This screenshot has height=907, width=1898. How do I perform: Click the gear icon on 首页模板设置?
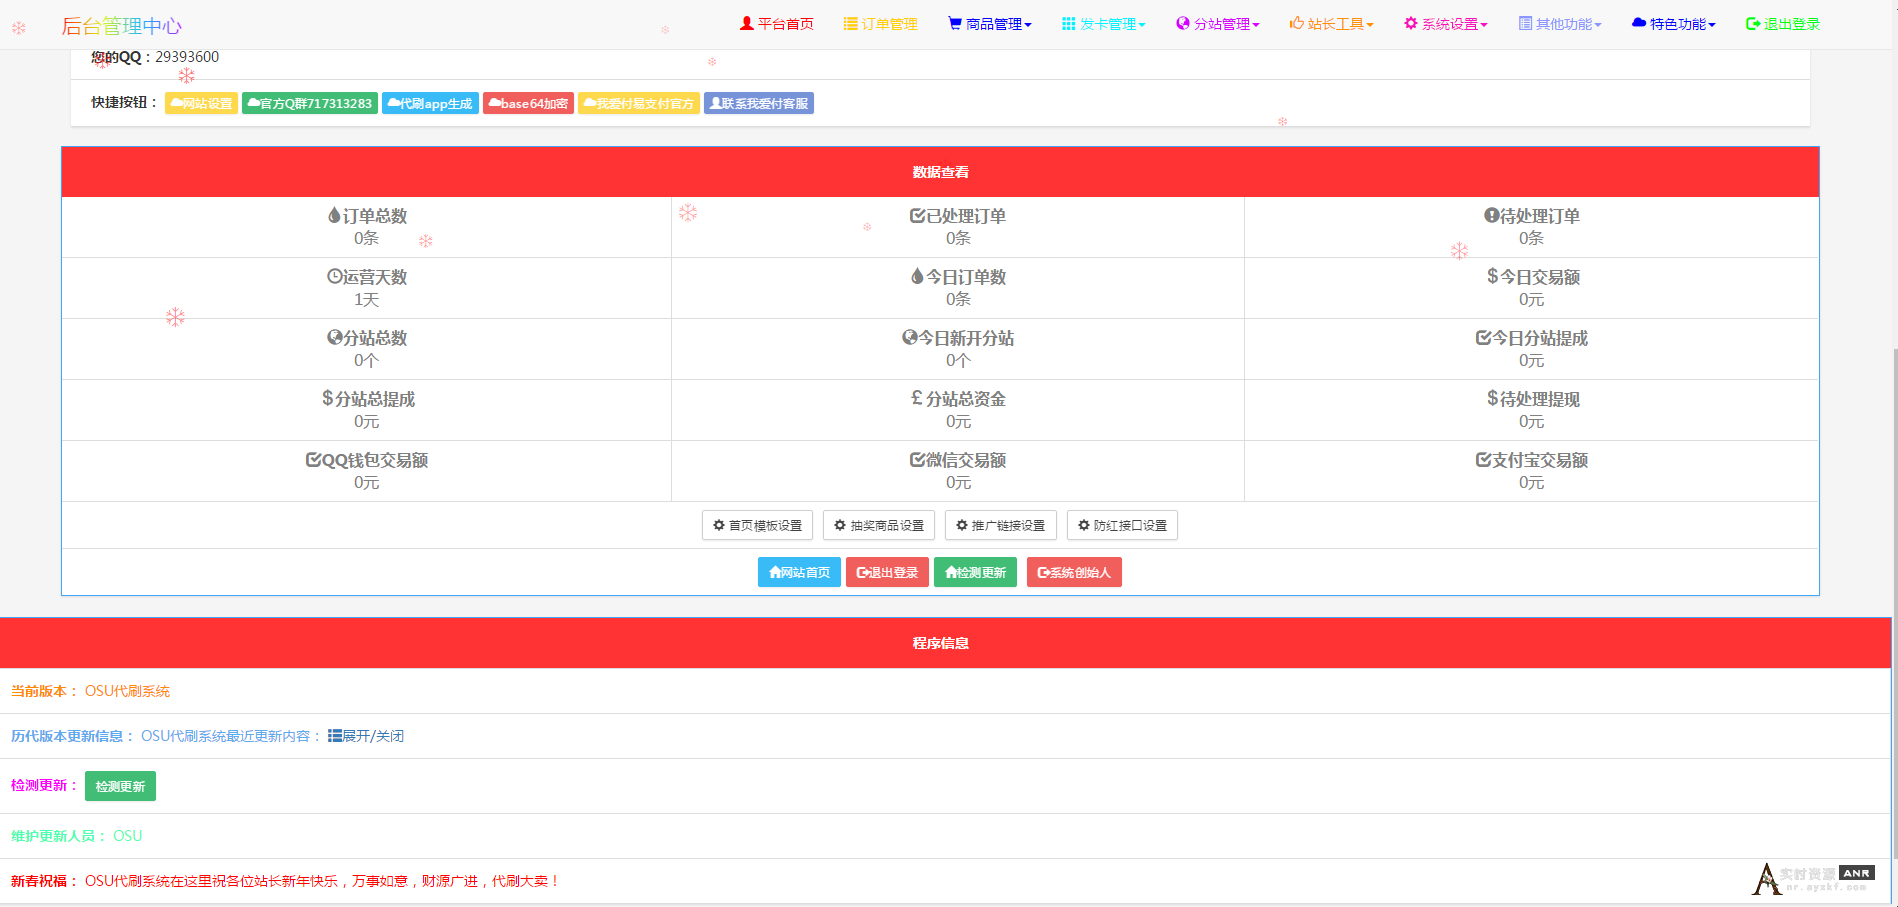(719, 525)
